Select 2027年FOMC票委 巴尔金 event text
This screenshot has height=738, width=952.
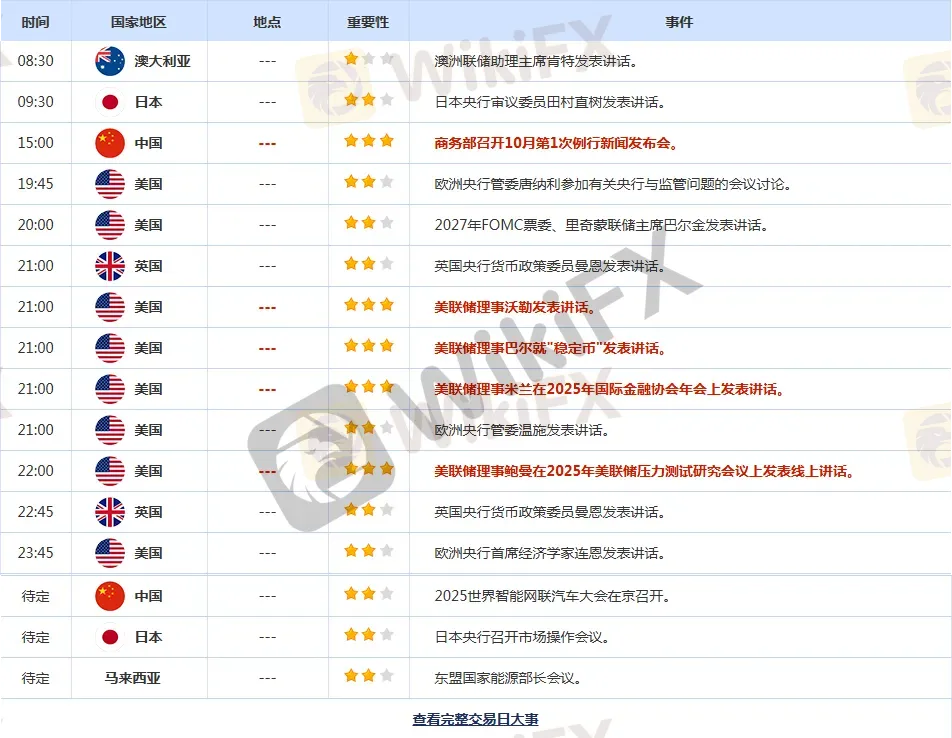tap(602, 225)
